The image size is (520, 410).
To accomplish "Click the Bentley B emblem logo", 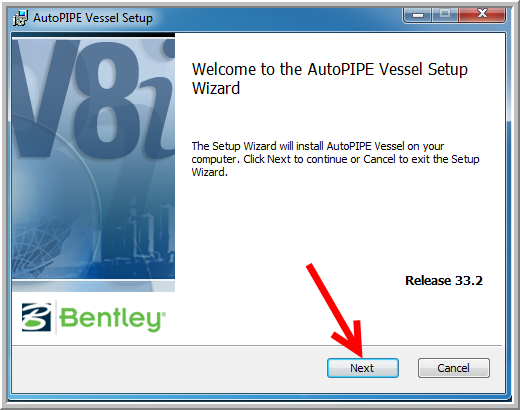I will click(x=37, y=317).
